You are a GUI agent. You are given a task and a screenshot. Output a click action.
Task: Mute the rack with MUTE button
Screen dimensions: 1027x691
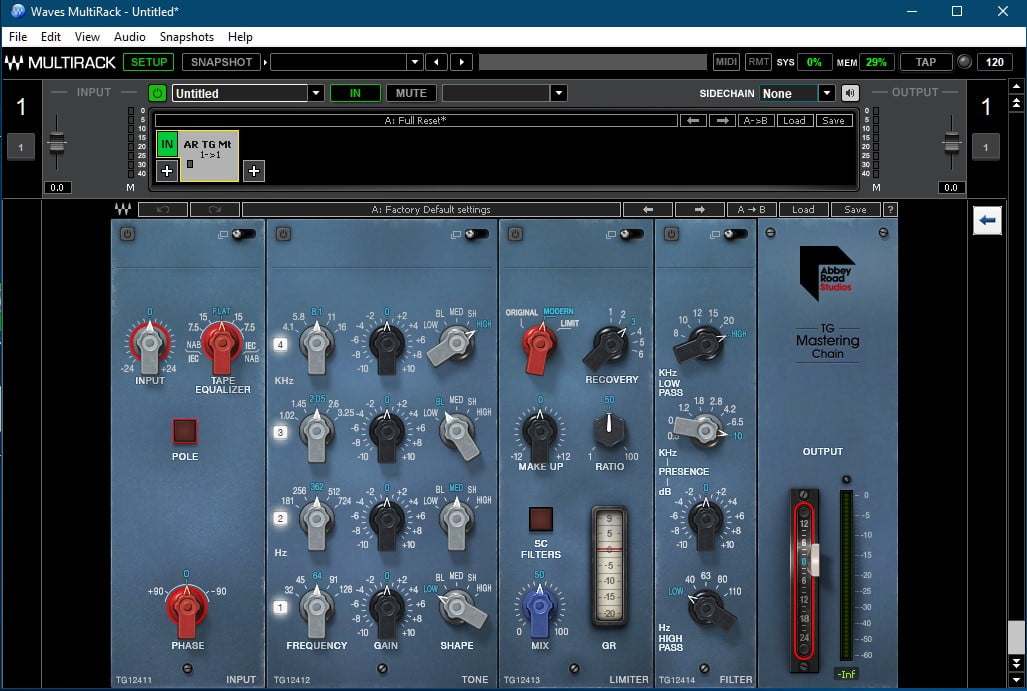[411, 93]
